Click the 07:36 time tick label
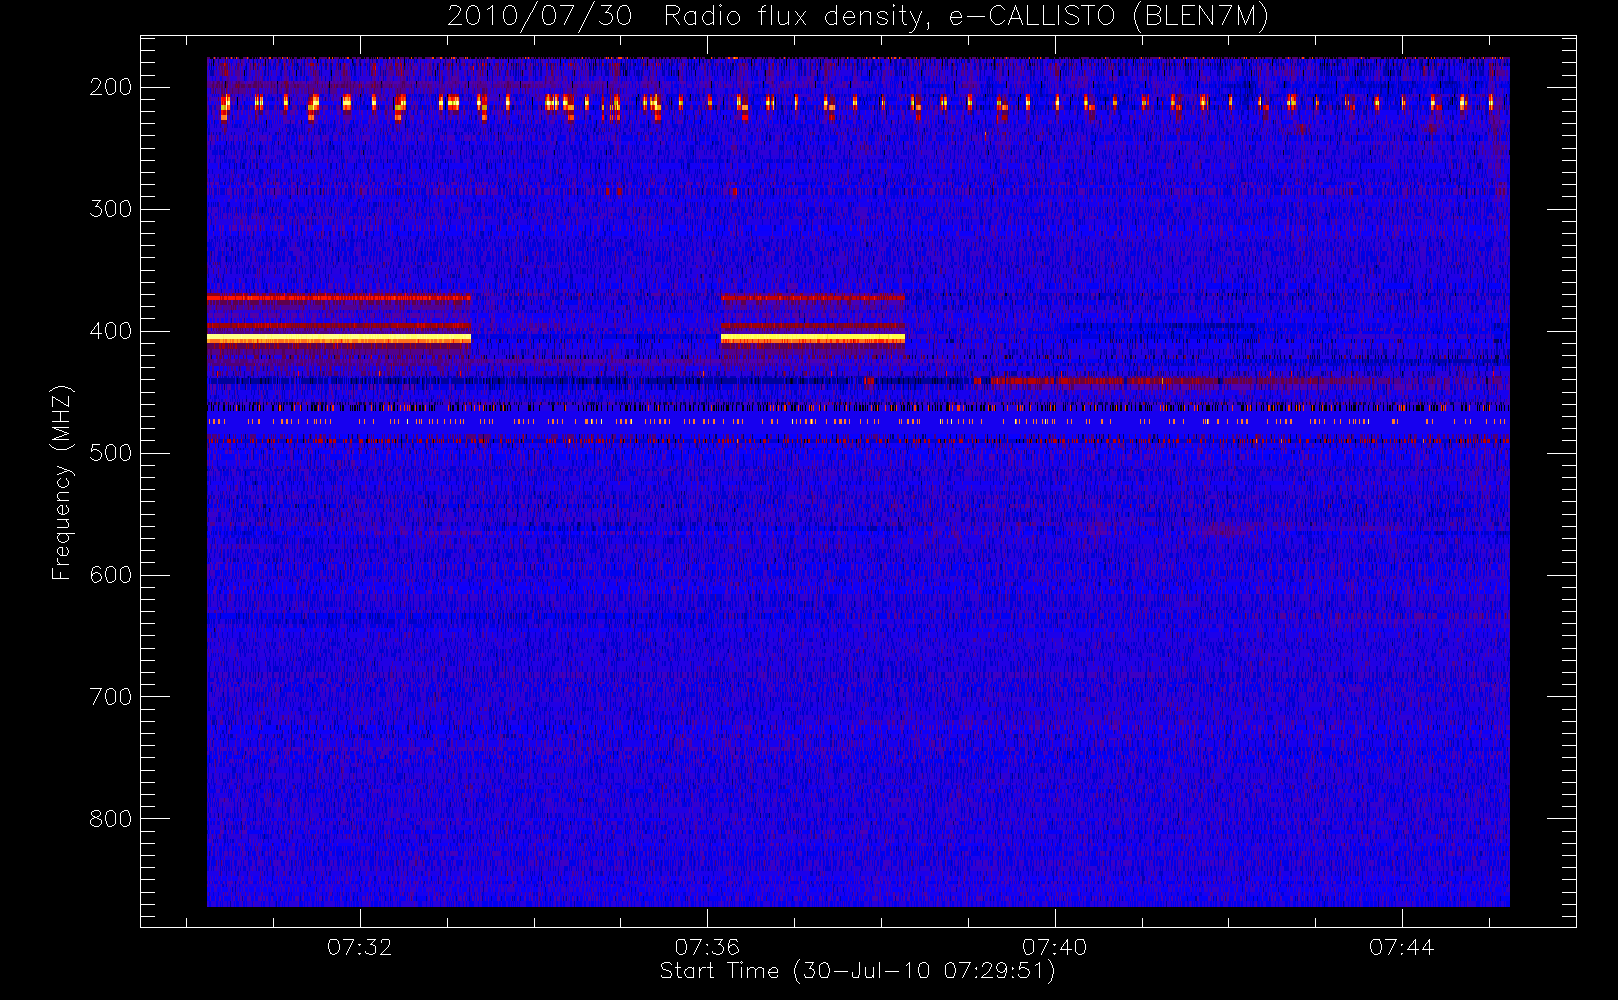 coord(707,947)
